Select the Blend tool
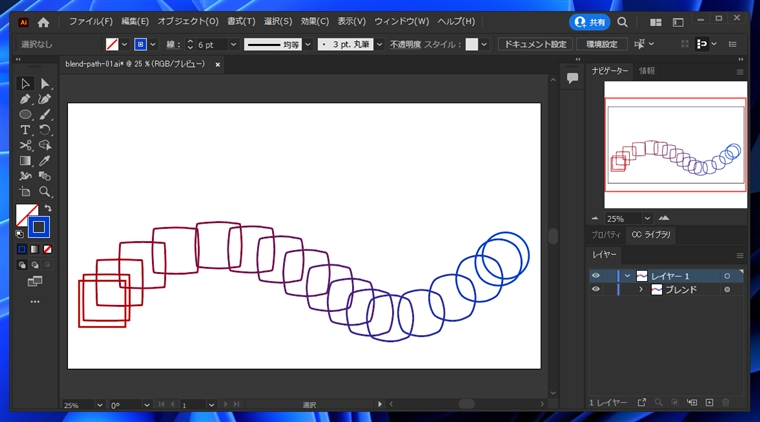Image resolution: width=760 pixels, height=422 pixels. coord(45,176)
